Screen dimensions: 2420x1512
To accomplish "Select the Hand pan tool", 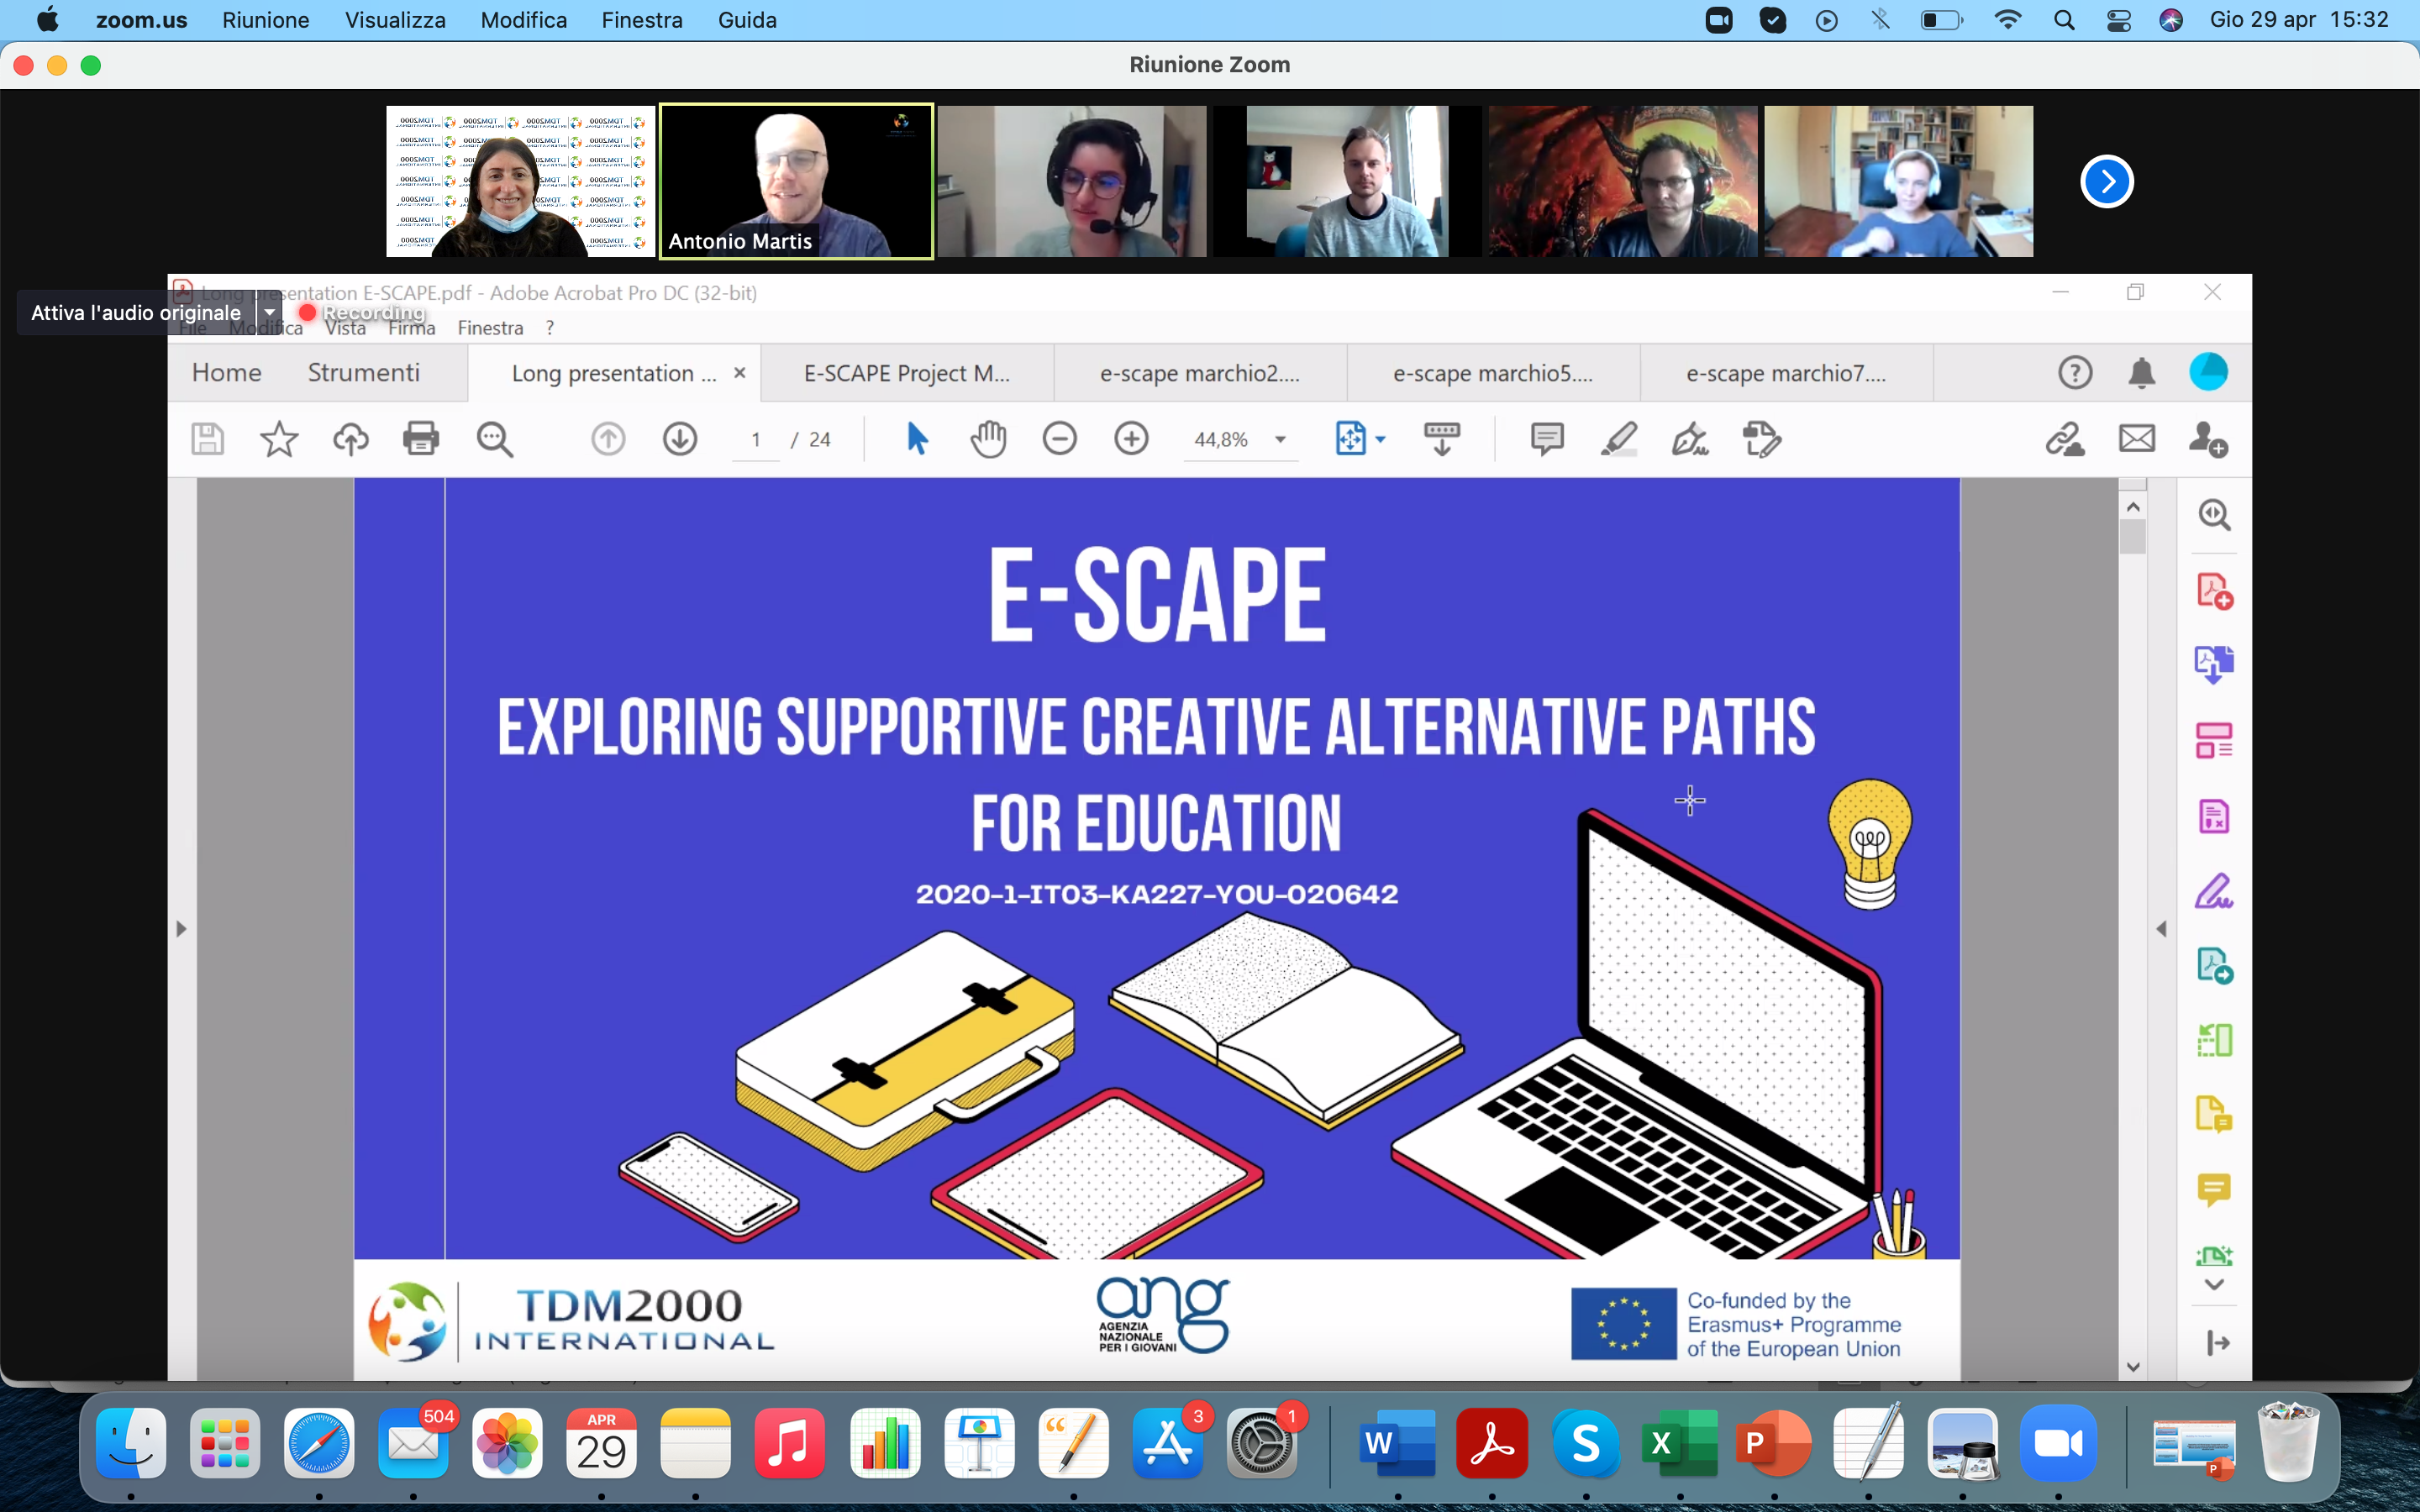I will point(988,439).
